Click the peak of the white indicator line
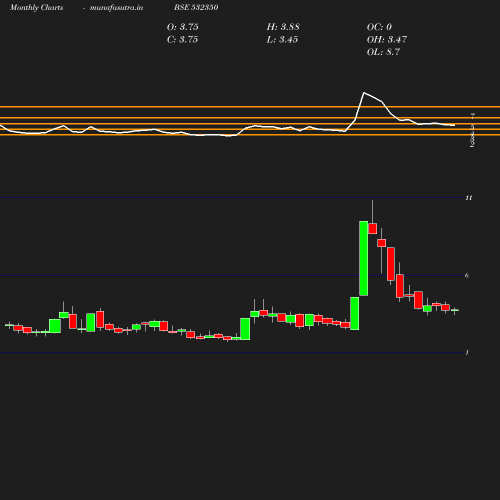The width and height of the screenshot is (500, 500). point(364,93)
